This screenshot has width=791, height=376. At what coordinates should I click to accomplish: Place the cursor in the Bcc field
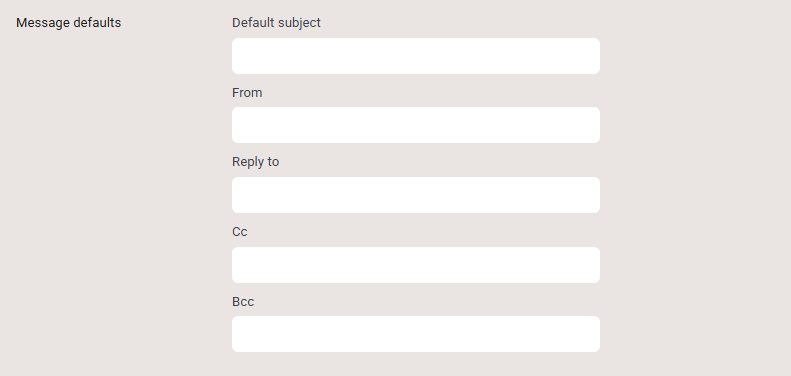tap(416, 334)
